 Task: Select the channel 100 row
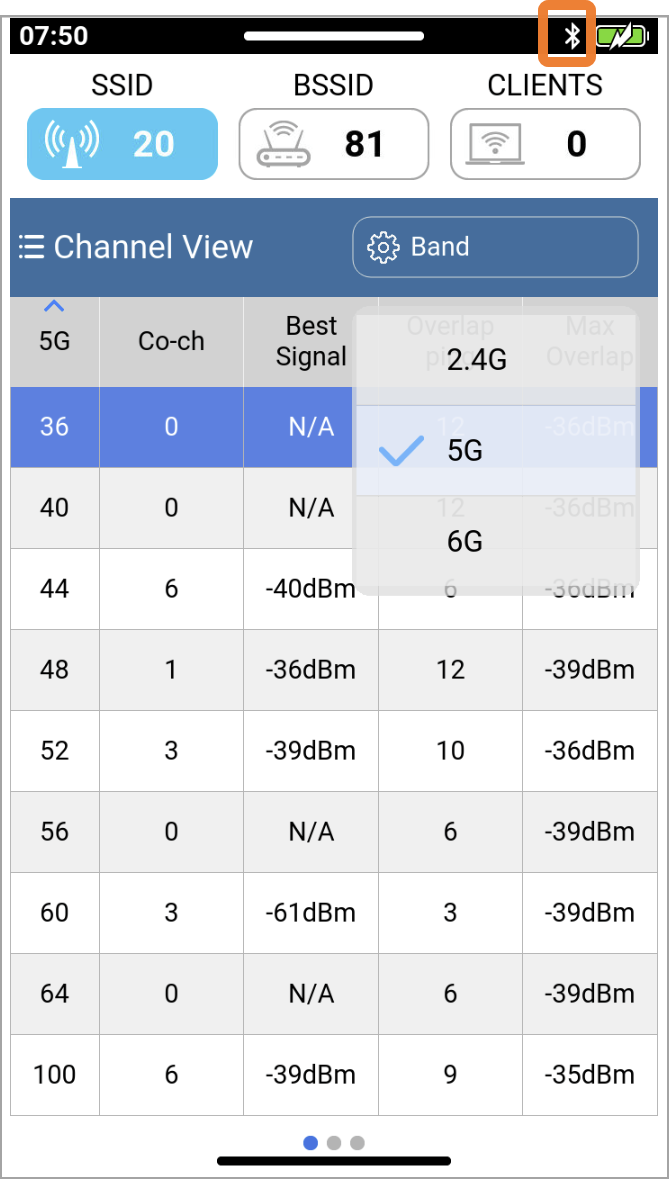pos(334,1074)
